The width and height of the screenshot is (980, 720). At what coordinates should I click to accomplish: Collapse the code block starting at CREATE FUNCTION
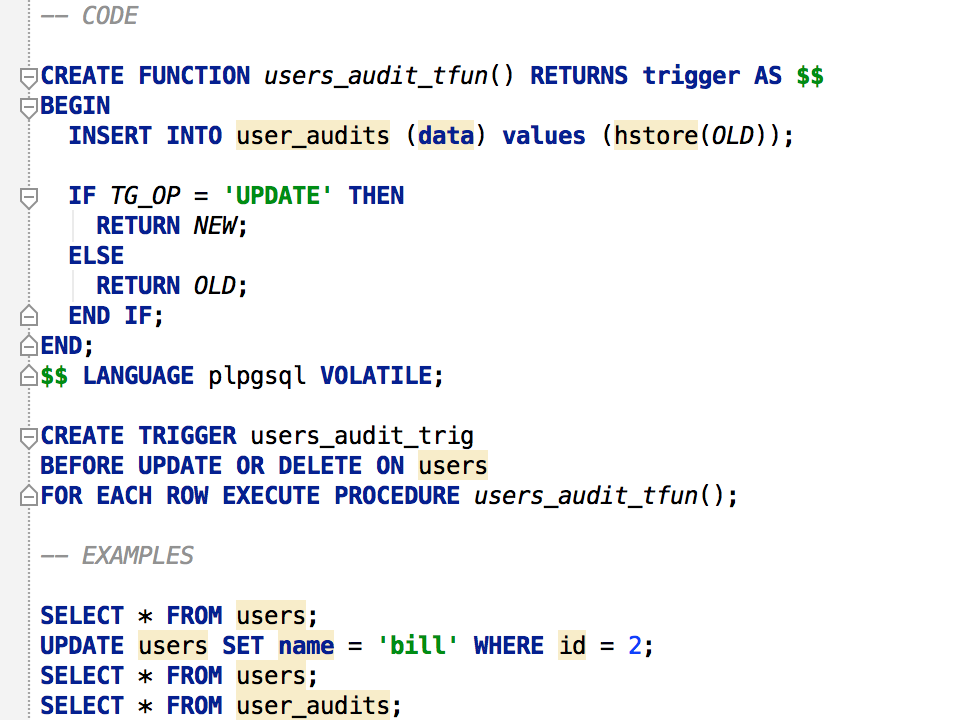click(28, 76)
